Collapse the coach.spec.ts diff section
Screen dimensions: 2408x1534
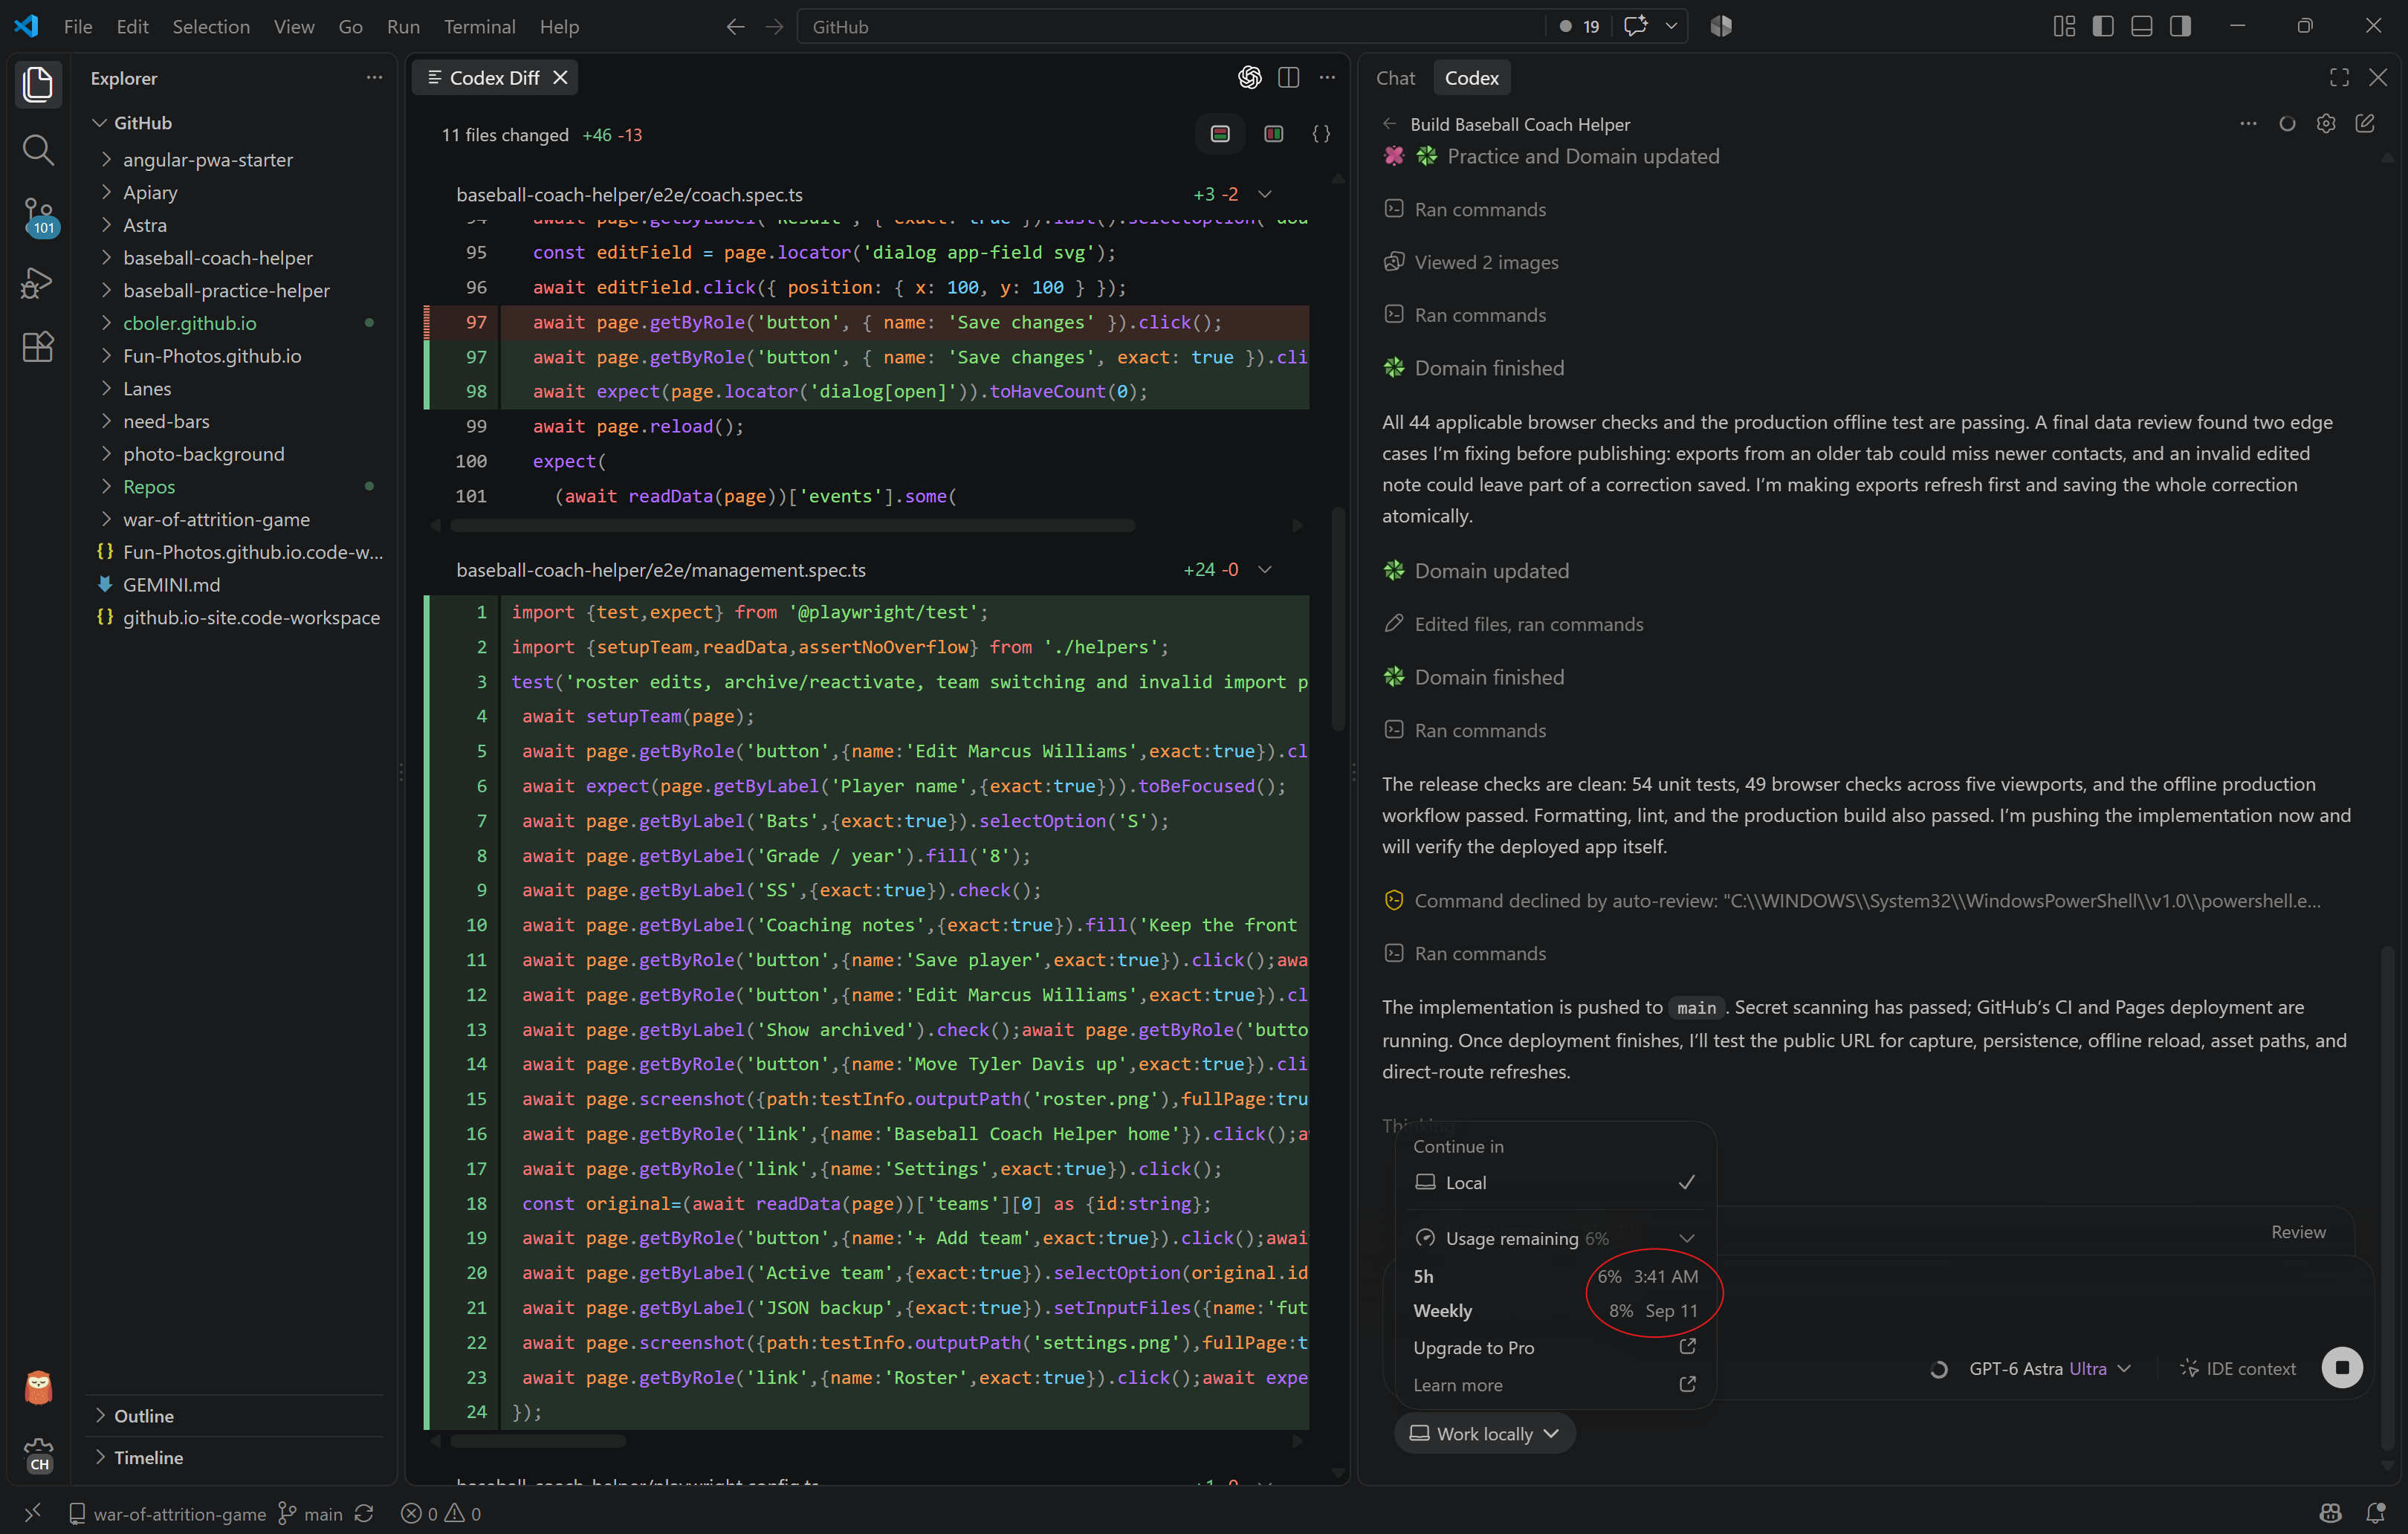[1265, 194]
